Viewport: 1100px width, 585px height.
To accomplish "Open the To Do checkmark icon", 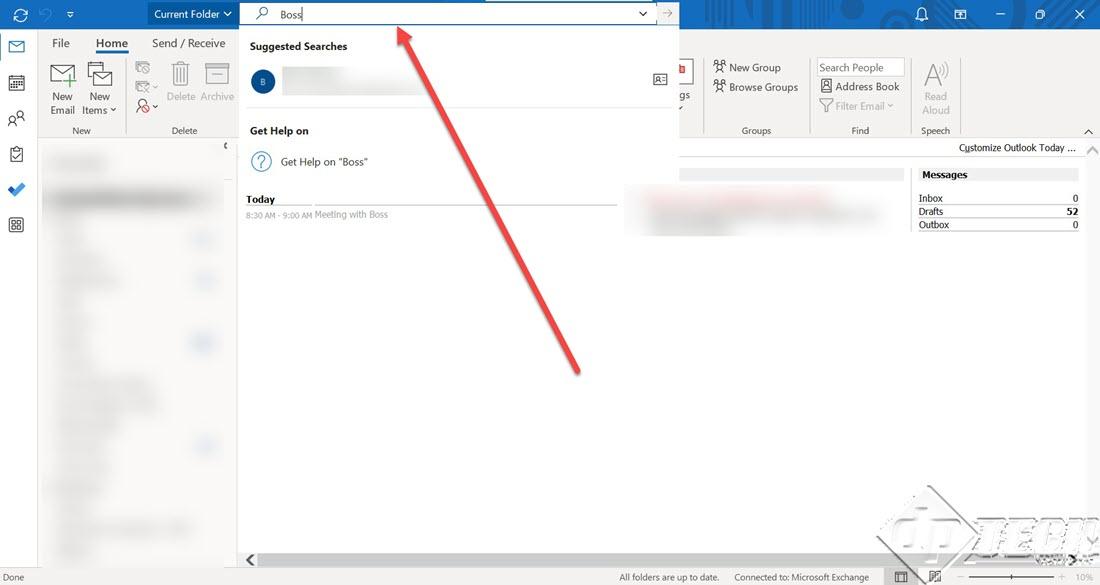I will click(x=17, y=189).
